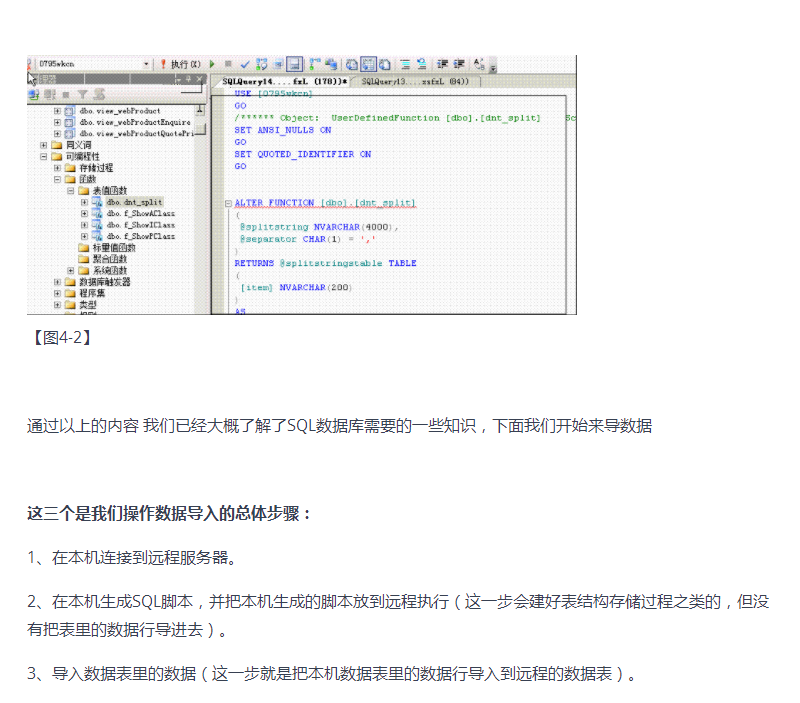800x703 pixels.
Task: Select dbo.view_webProduct view icon
Action: coord(69,111)
